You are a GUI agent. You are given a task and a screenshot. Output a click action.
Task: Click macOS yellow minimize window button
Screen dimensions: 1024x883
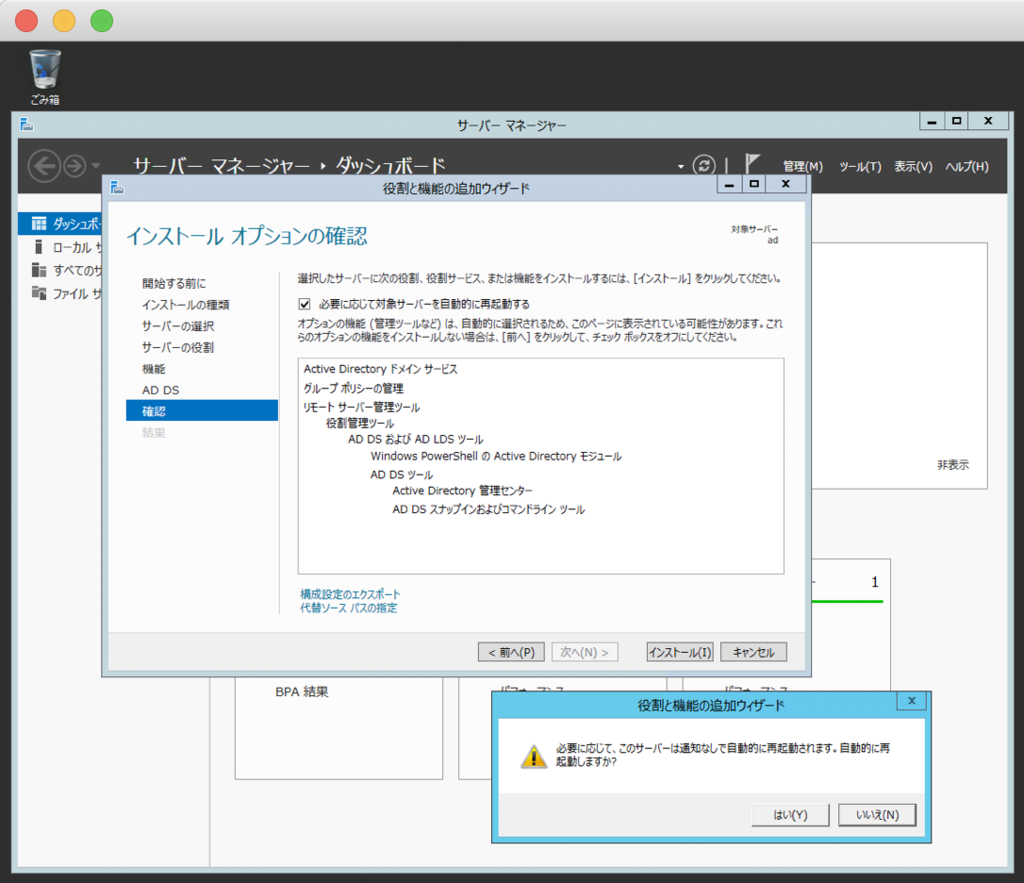[64, 21]
